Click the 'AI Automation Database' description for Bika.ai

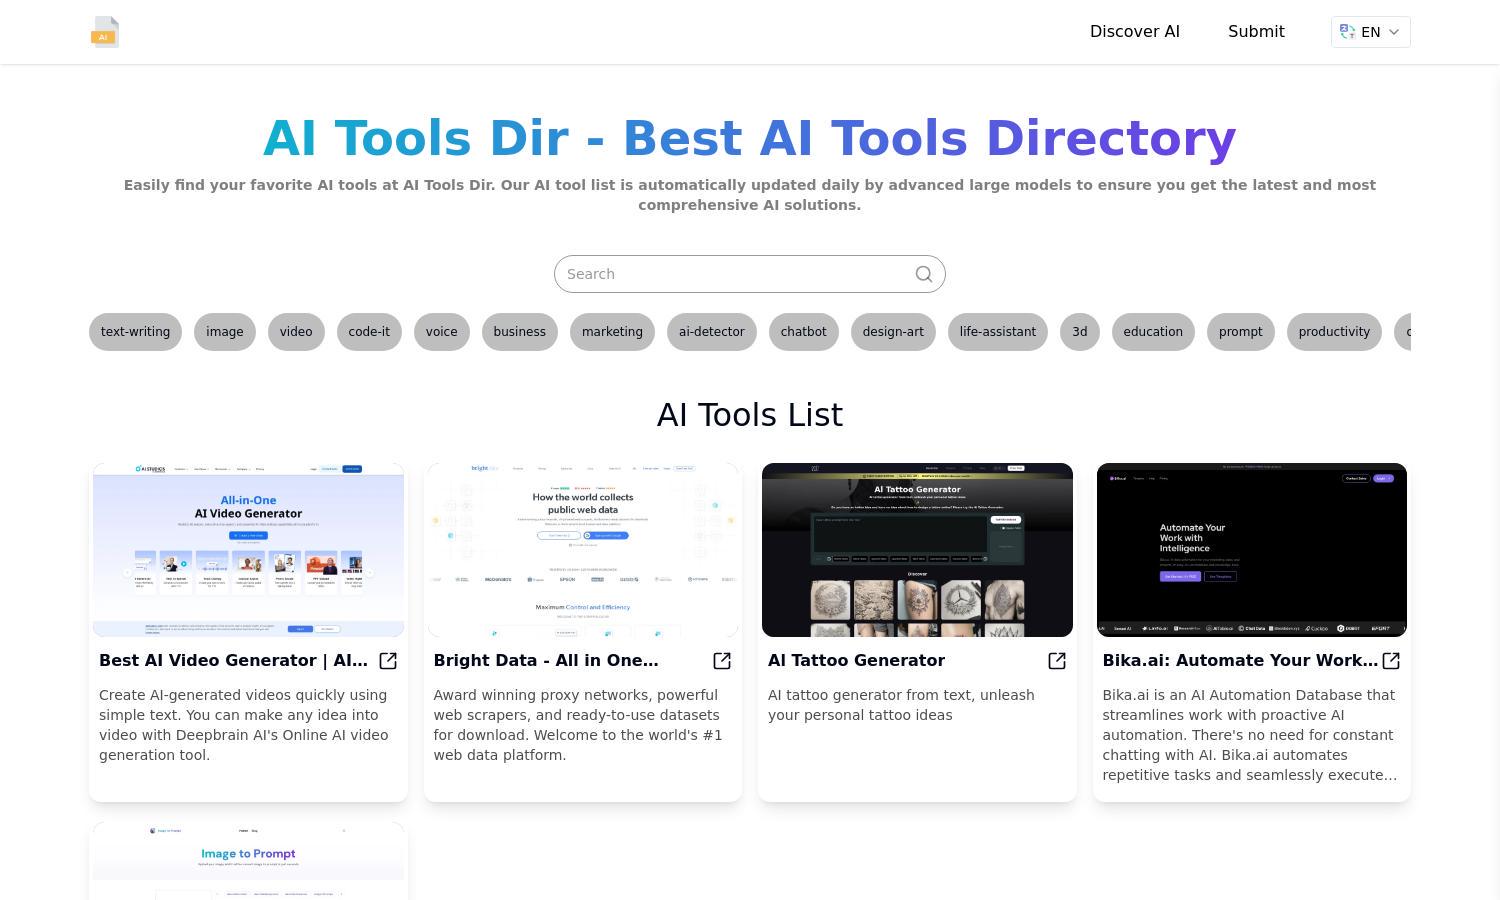click(1250, 735)
